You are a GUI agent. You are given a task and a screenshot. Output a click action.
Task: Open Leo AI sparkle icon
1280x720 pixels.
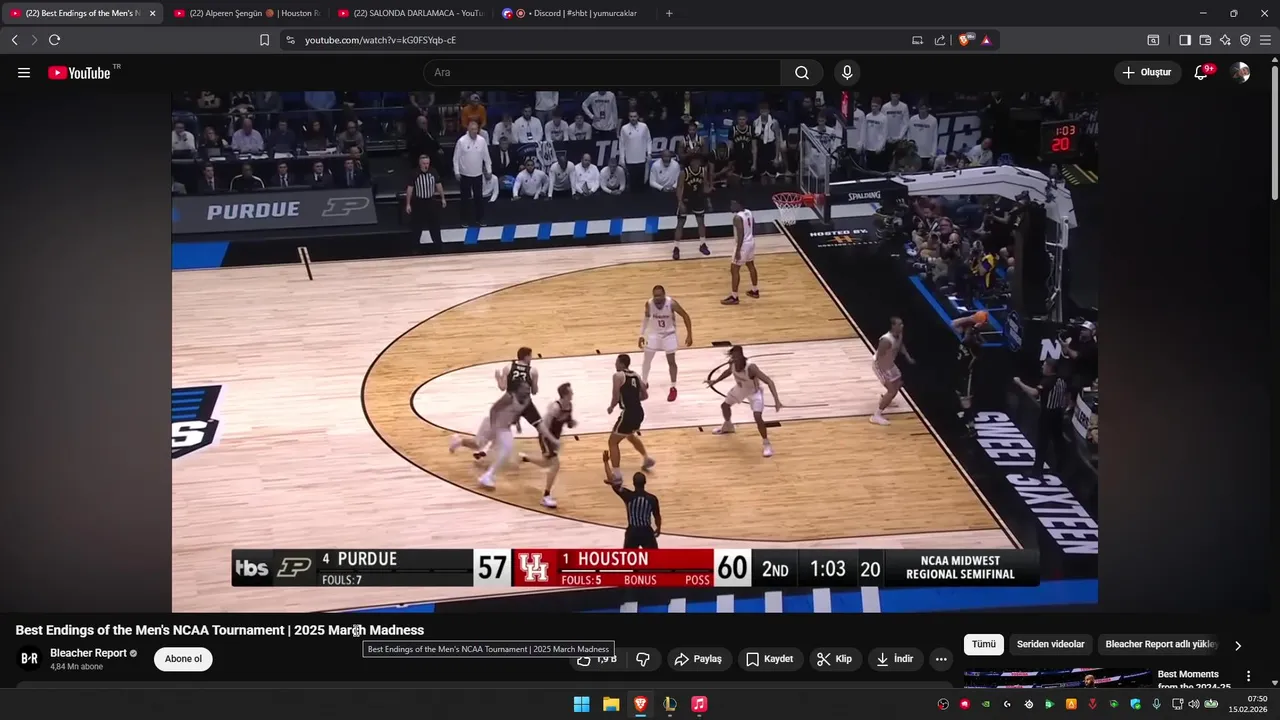click(1225, 40)
